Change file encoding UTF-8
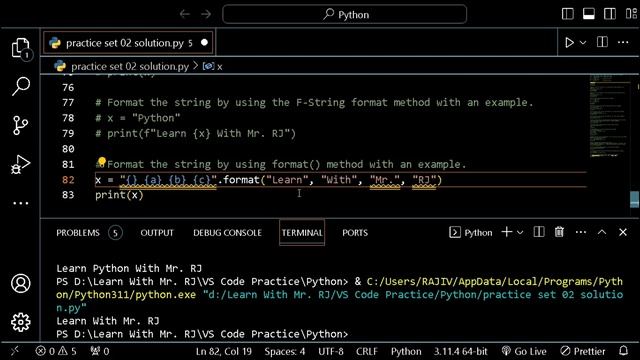 [x=331, y=351]
